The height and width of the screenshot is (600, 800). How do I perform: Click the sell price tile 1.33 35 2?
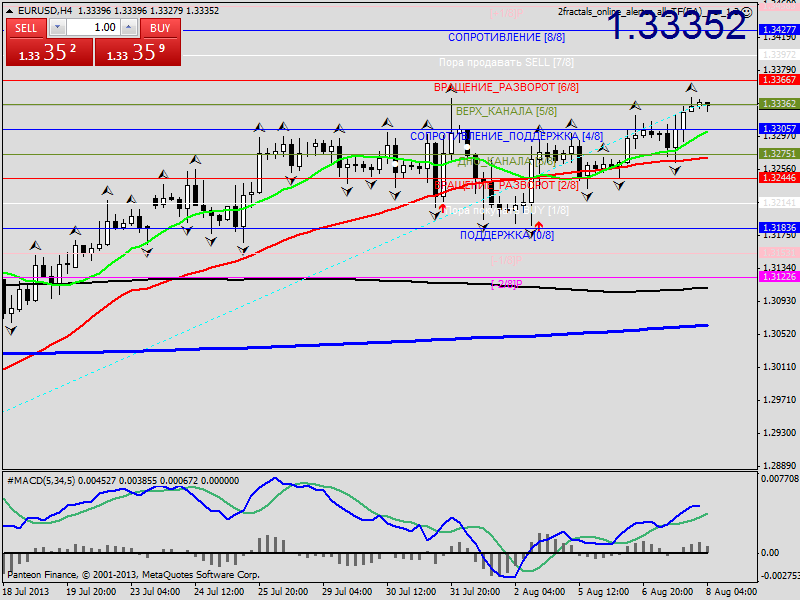pyautogui.click(x=48, y=53)
